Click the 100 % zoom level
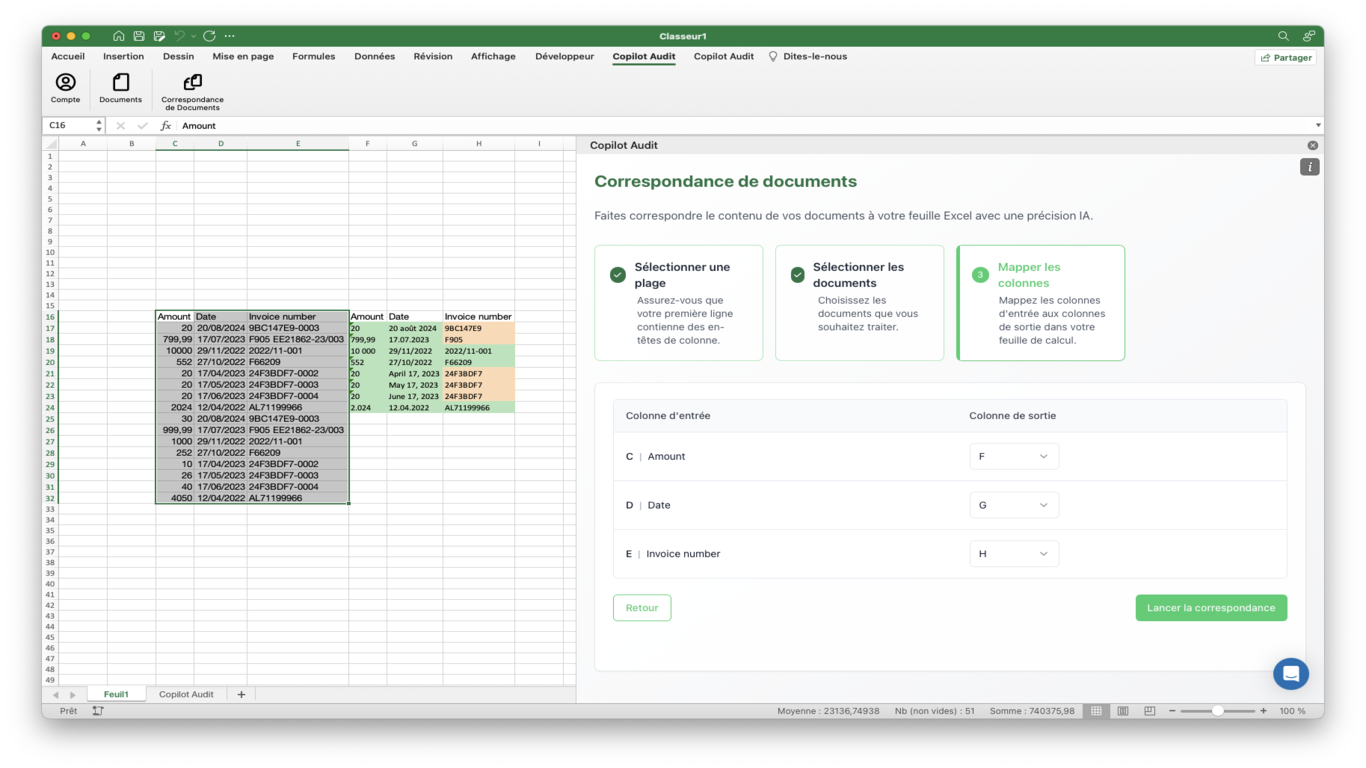Screen dimensions: 1366x768 (x=1292, y=711)
